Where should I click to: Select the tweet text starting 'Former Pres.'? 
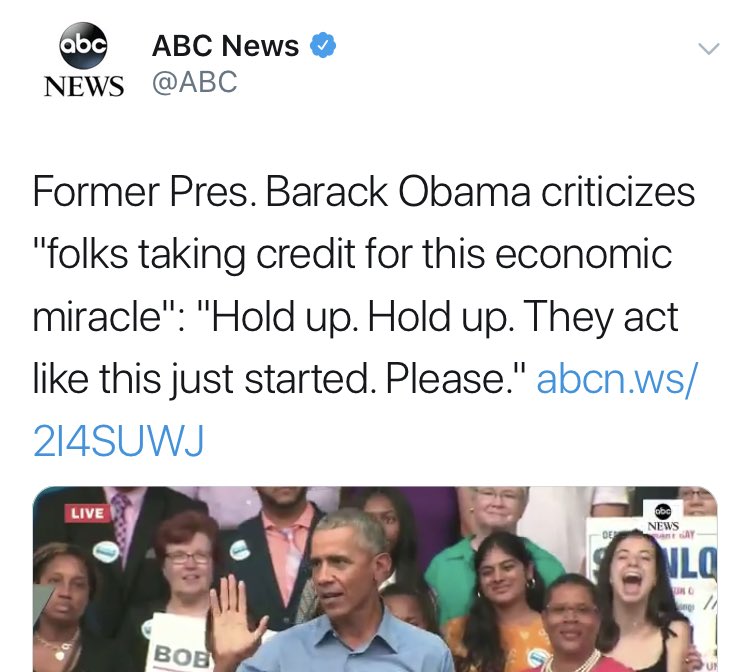(364, 316)
